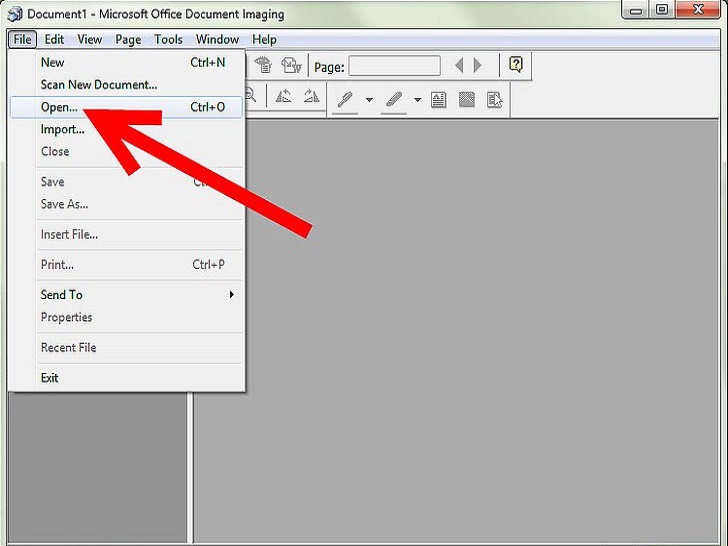Screen dimensions: 728x546
Task: Close the Document Imaging window
Action: [698, 10]
